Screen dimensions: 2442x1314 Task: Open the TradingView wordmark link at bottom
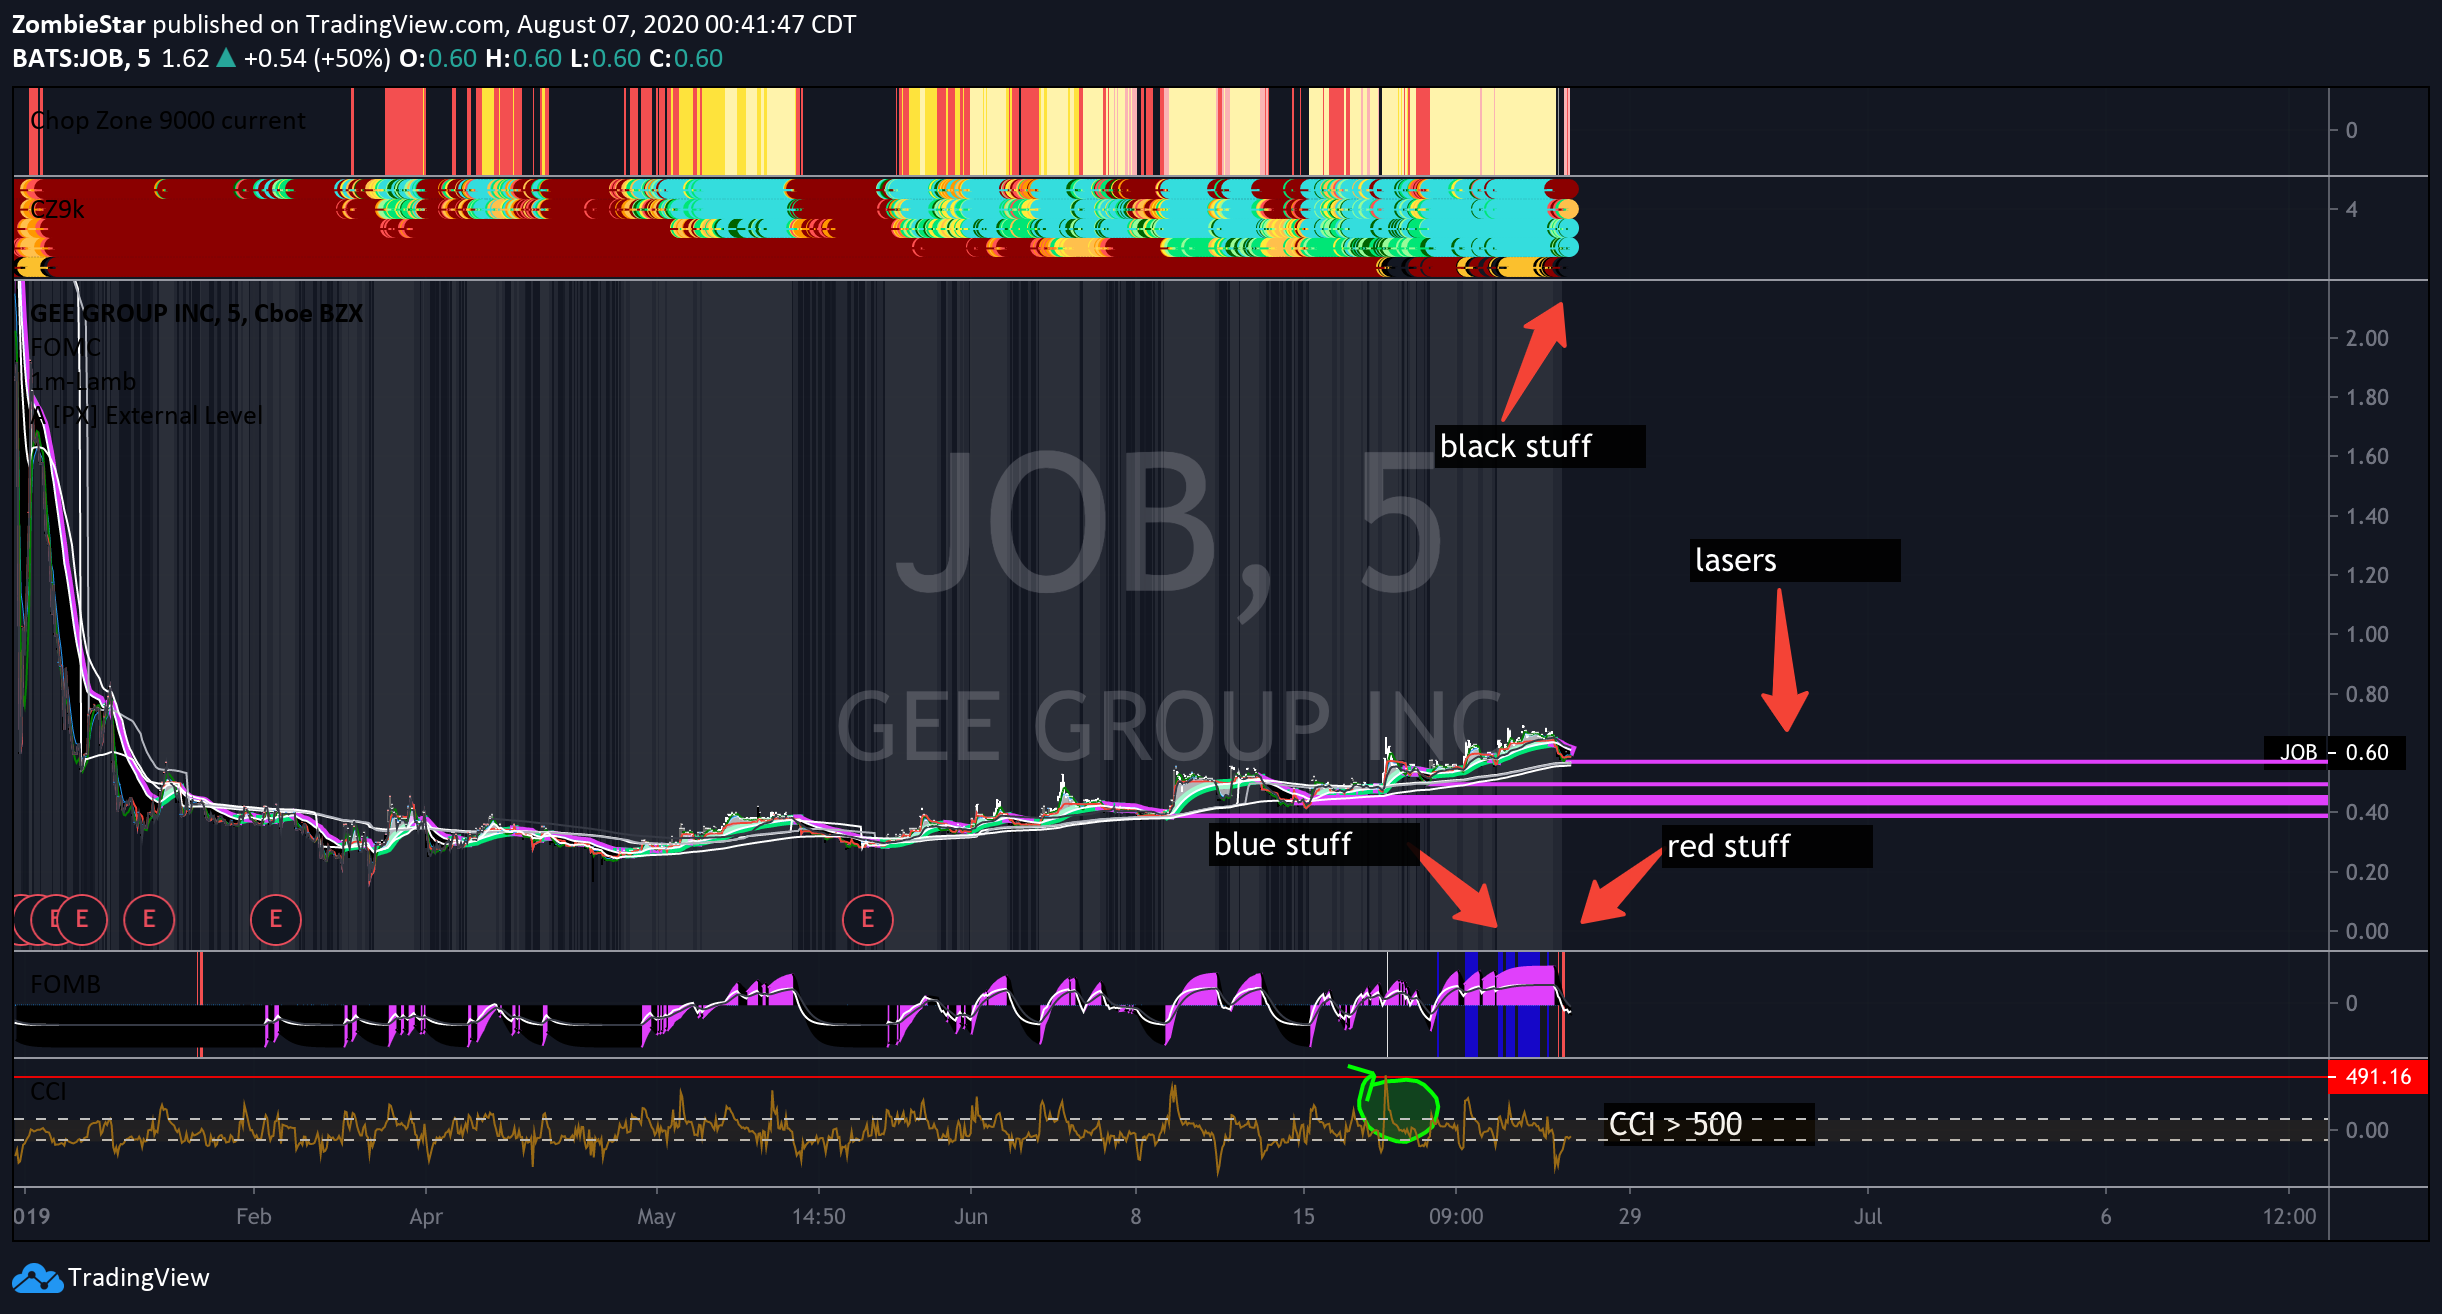tap(139, 1278)
